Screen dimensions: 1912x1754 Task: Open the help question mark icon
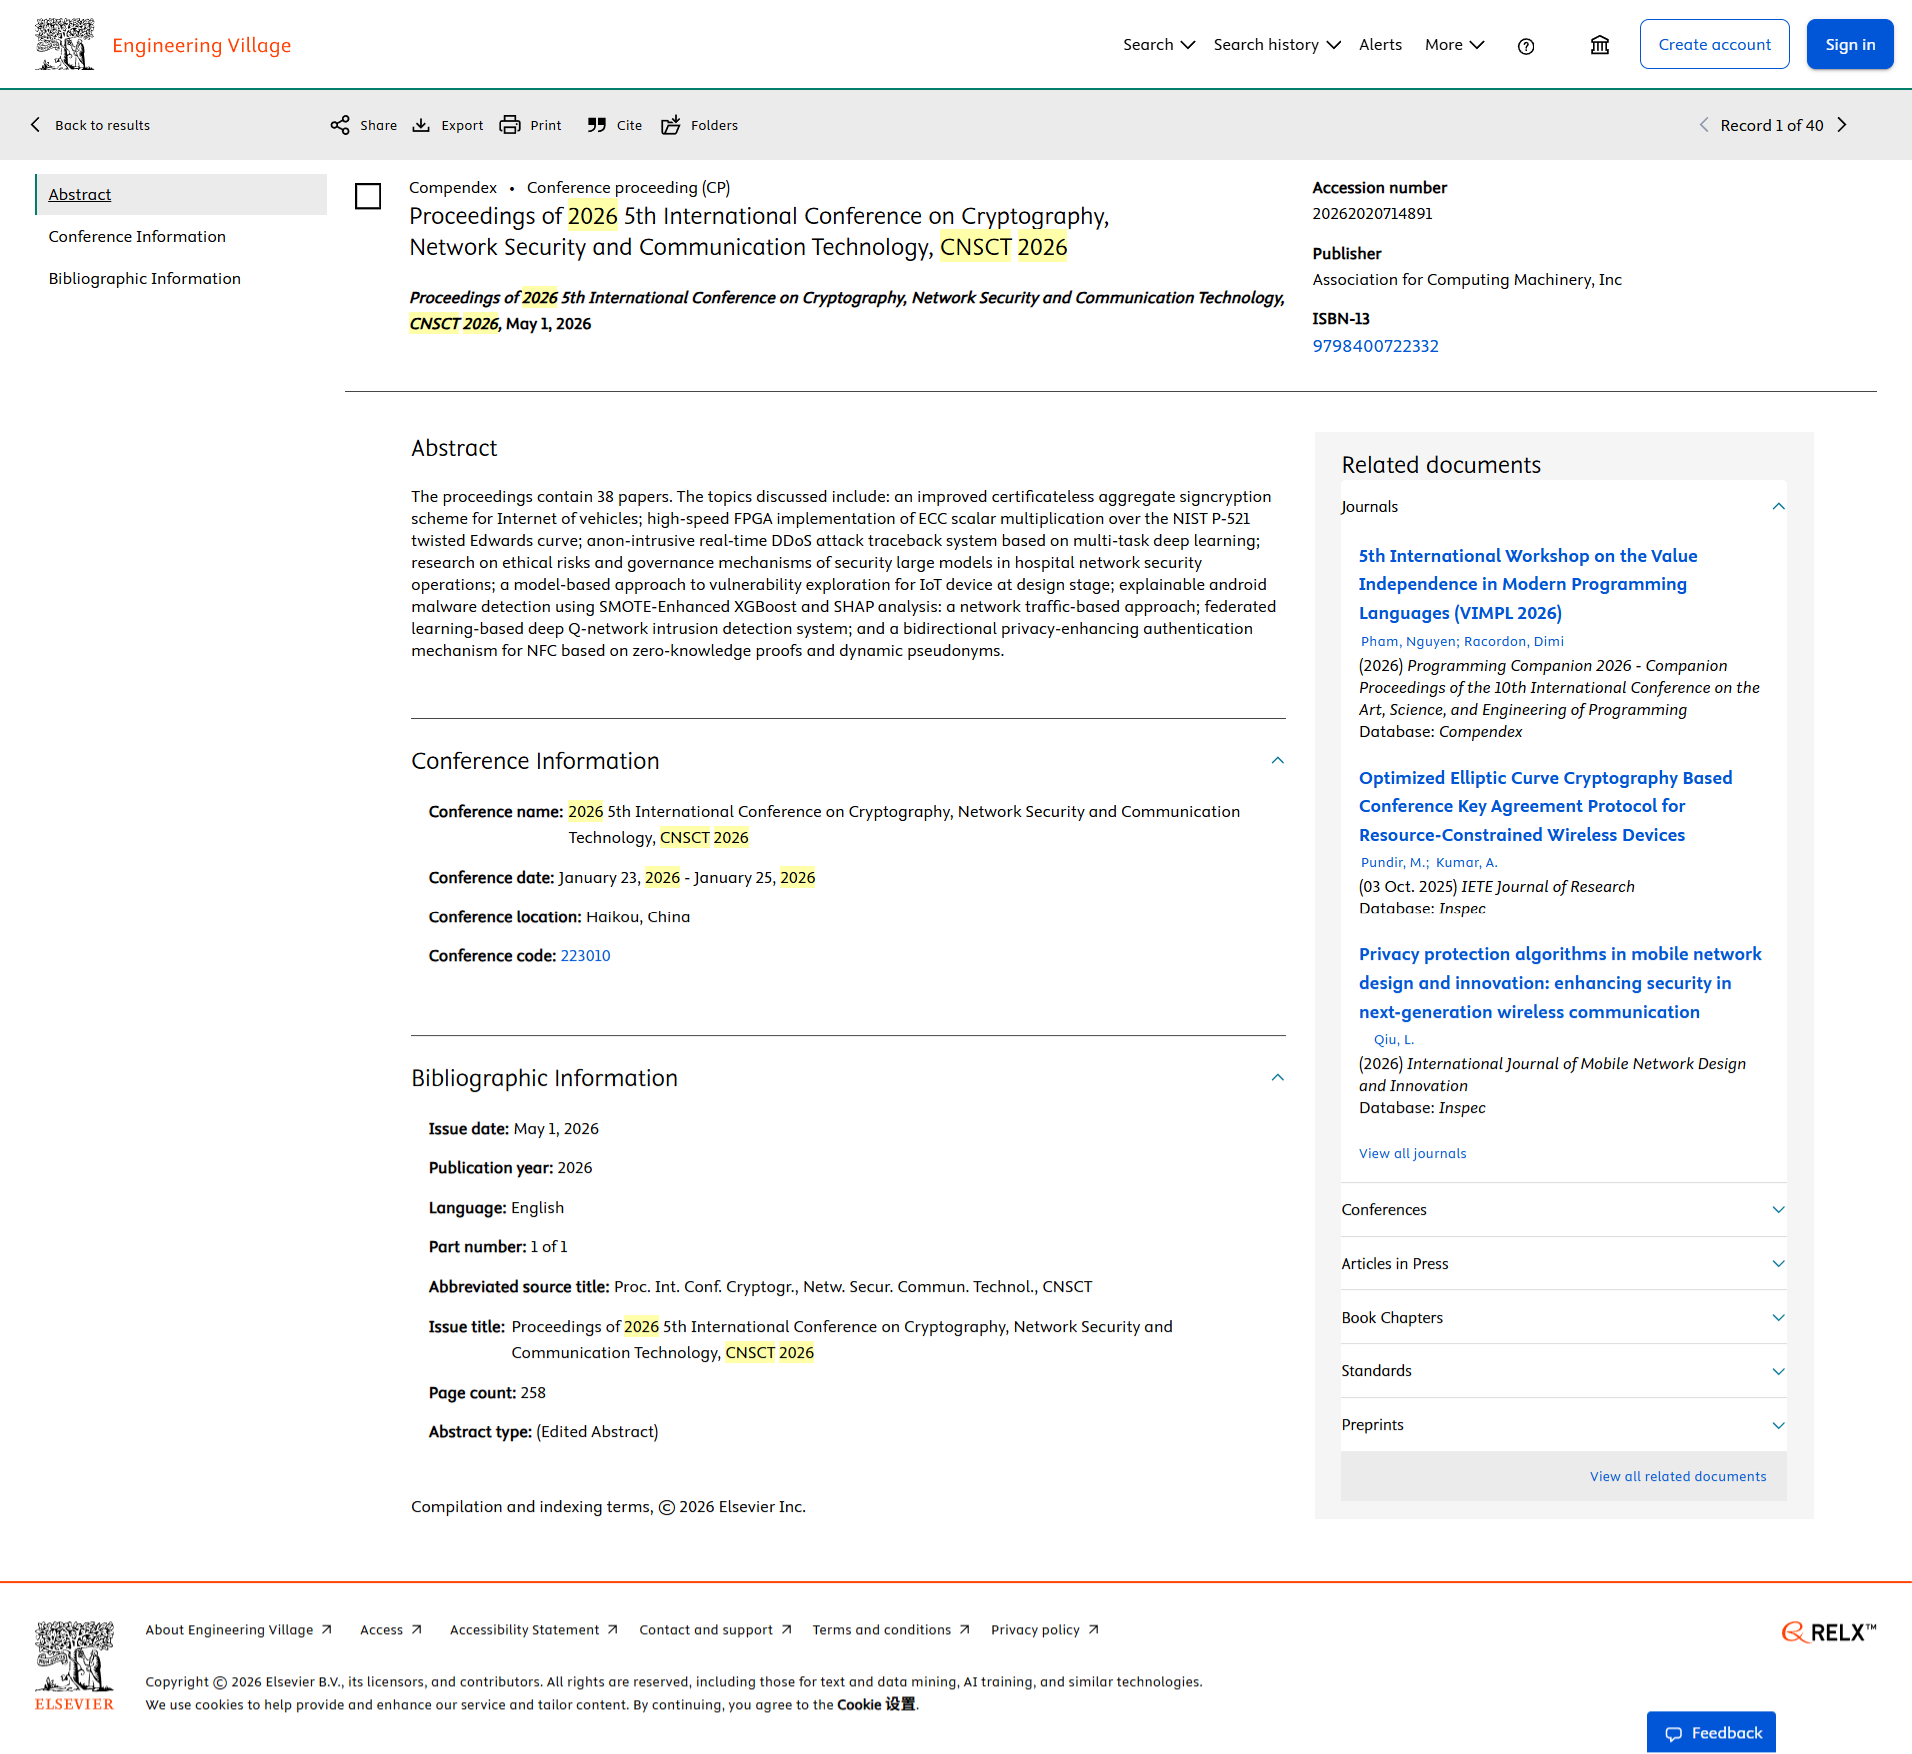click(x=1526, y=46)
